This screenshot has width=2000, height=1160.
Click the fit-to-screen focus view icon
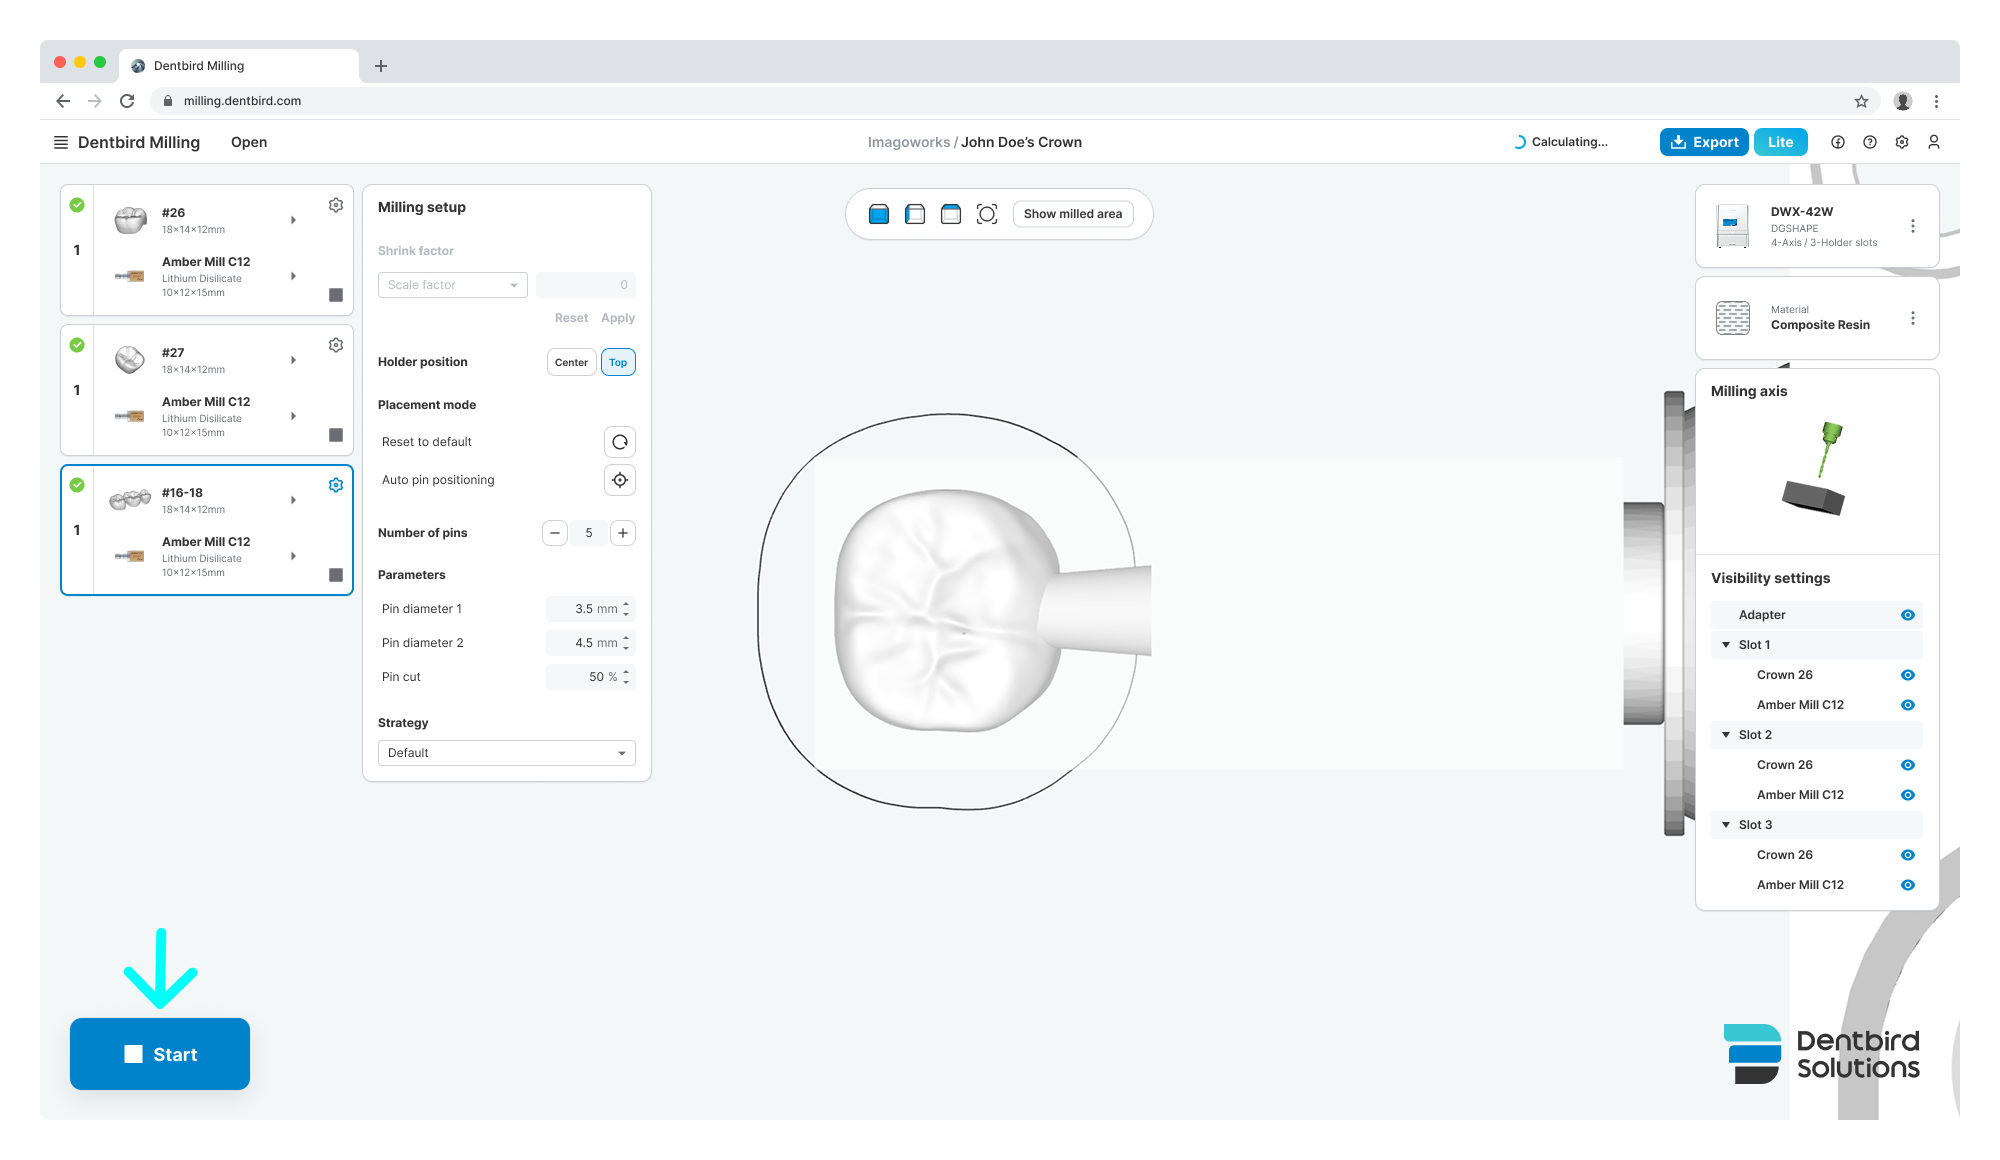coord(987,214)
